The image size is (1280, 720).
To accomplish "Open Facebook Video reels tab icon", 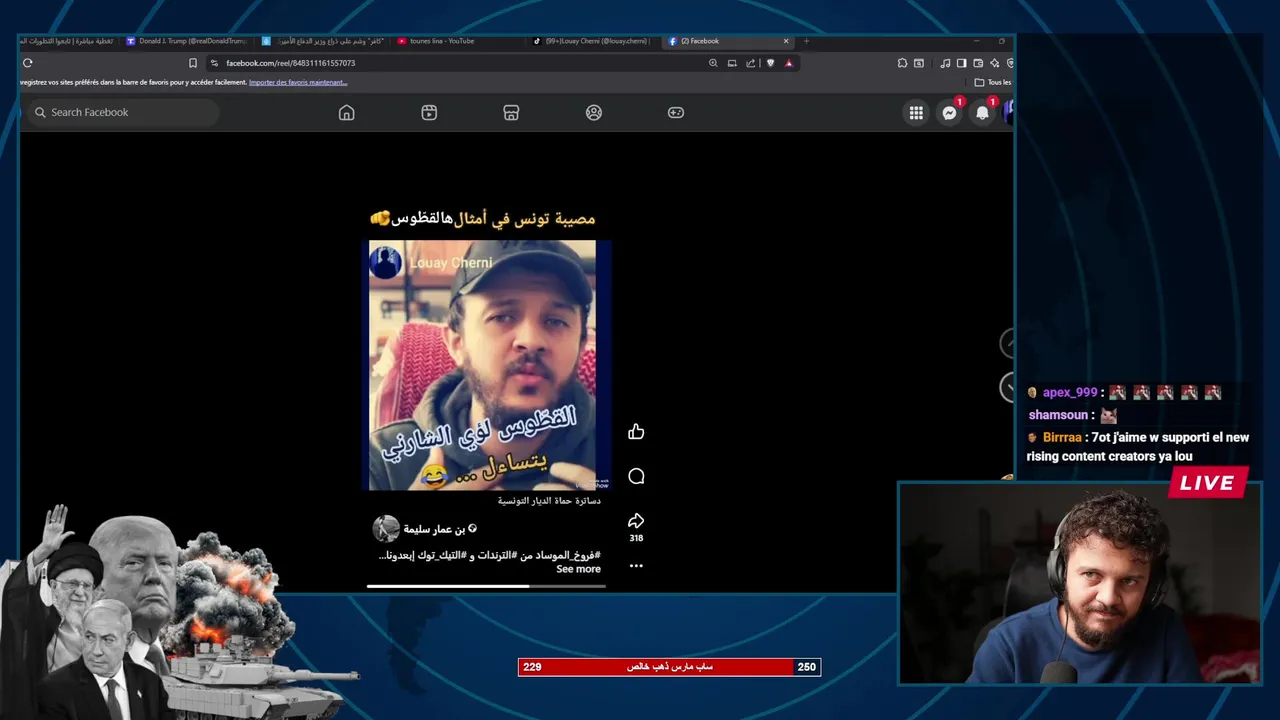I will pos(429,113).
